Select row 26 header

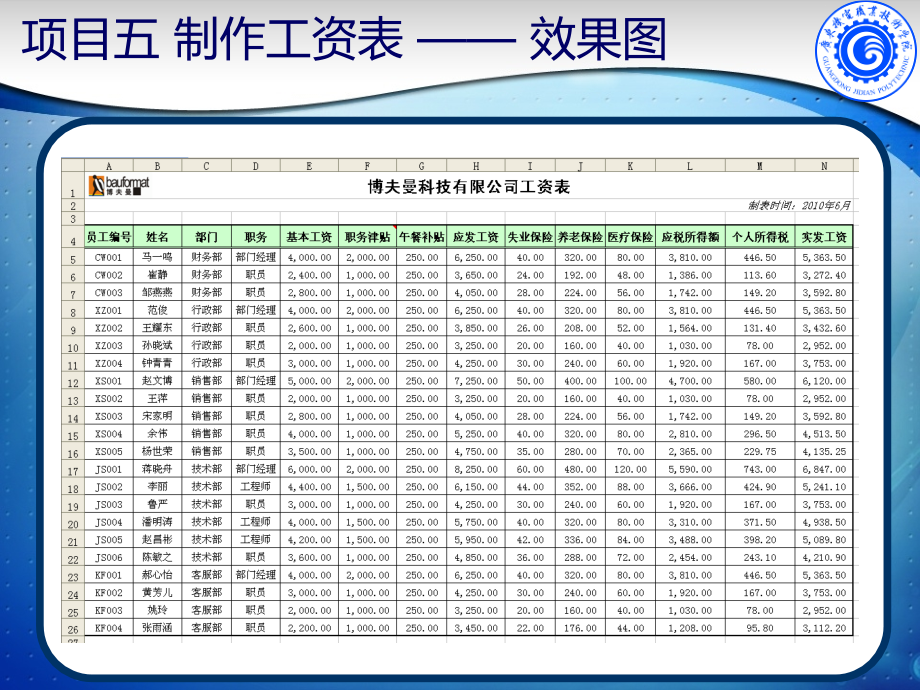(x=73, y=629)
